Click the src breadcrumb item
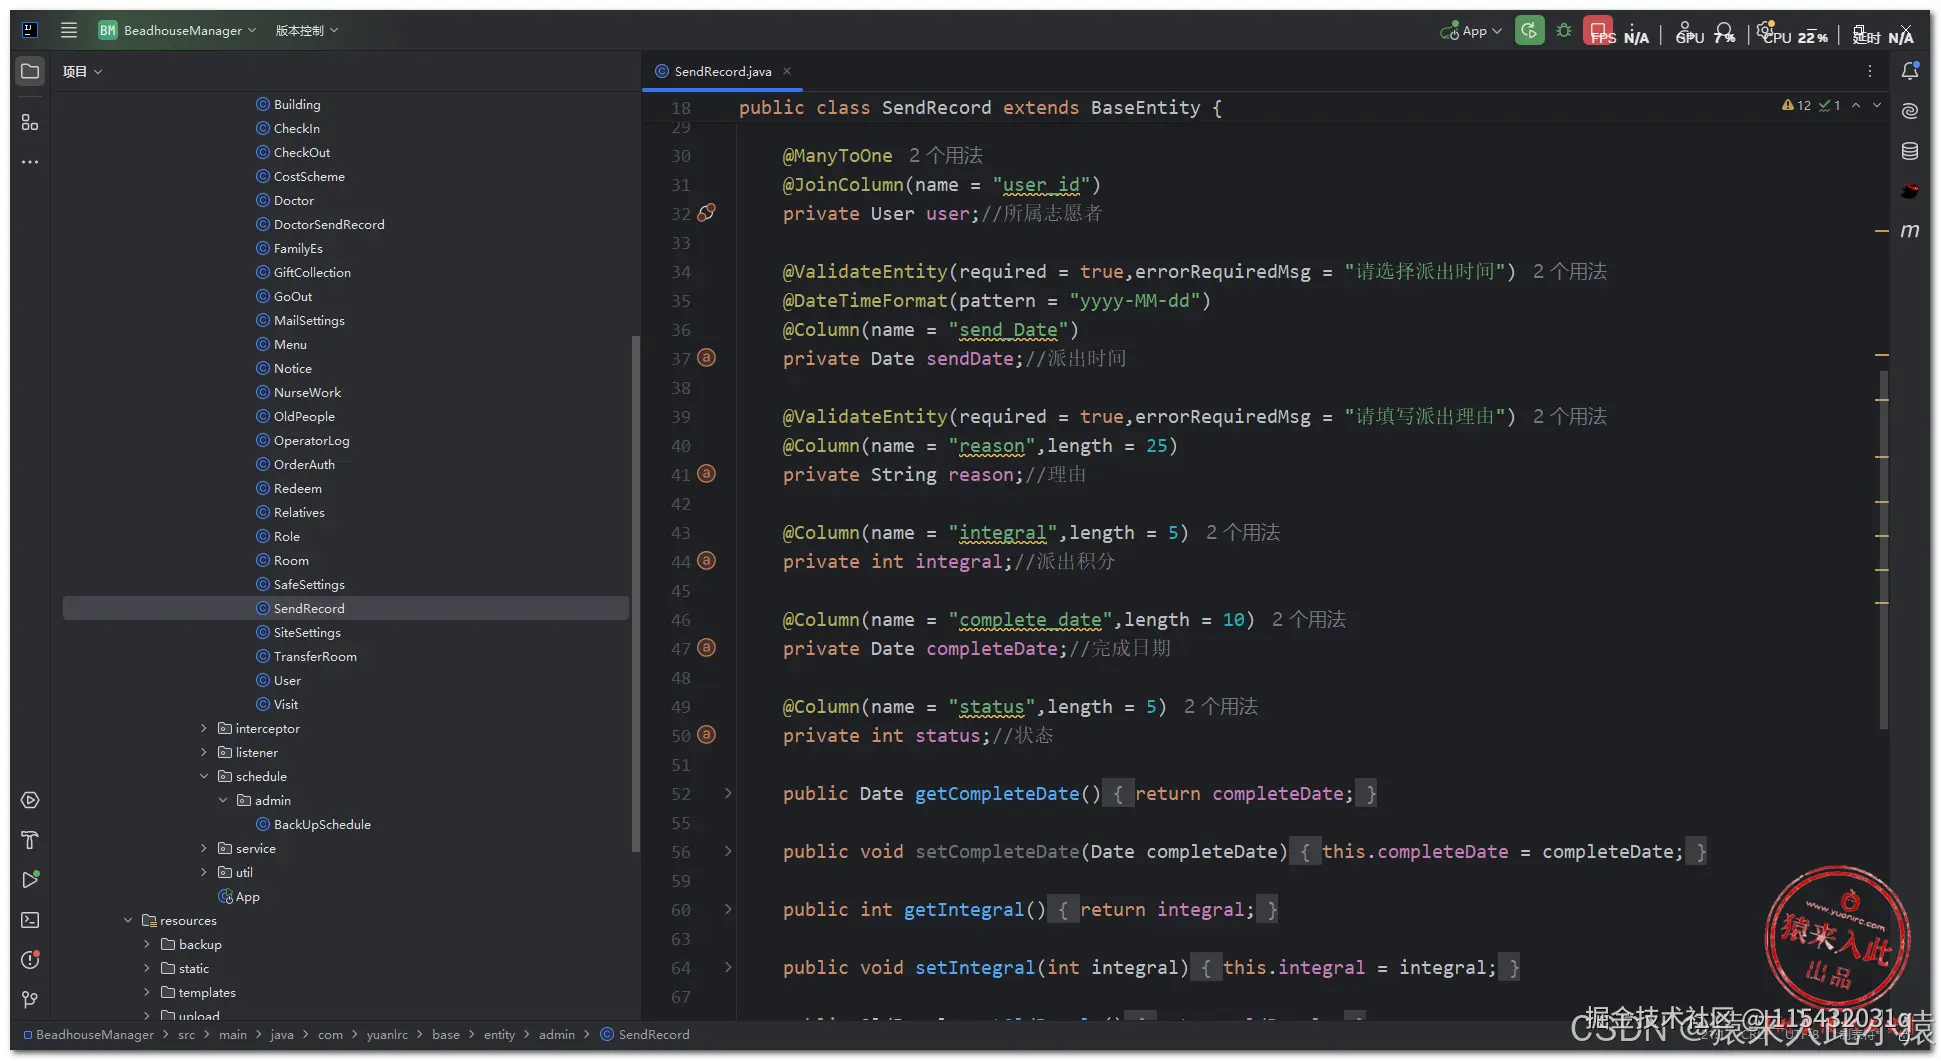The width and height of the screenshot is (1941, 1061). [186, 1034]
